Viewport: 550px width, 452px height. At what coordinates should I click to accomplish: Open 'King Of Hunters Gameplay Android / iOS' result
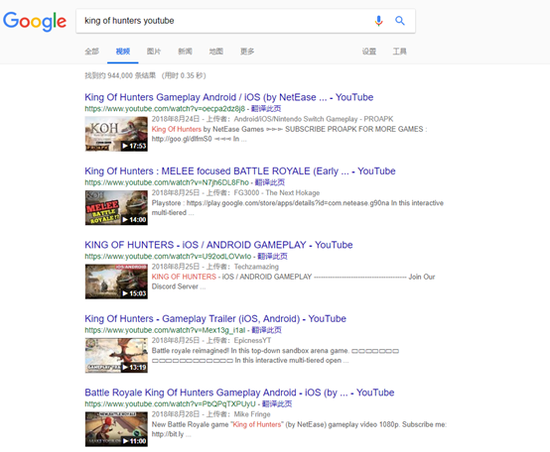pos(229,97)
